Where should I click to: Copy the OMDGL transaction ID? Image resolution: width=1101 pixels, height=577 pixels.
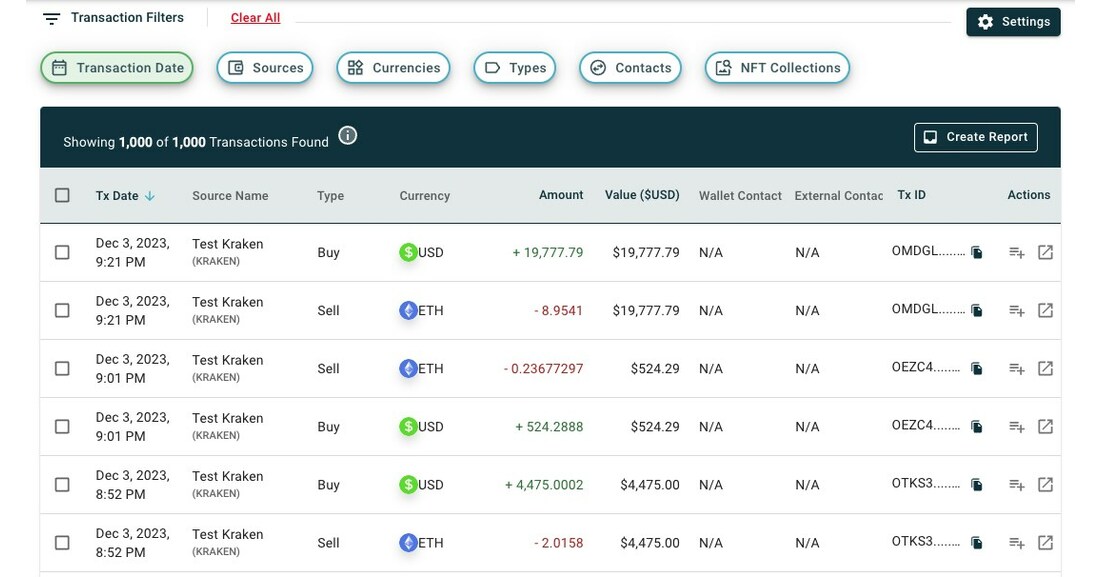(x=975, y=252)
